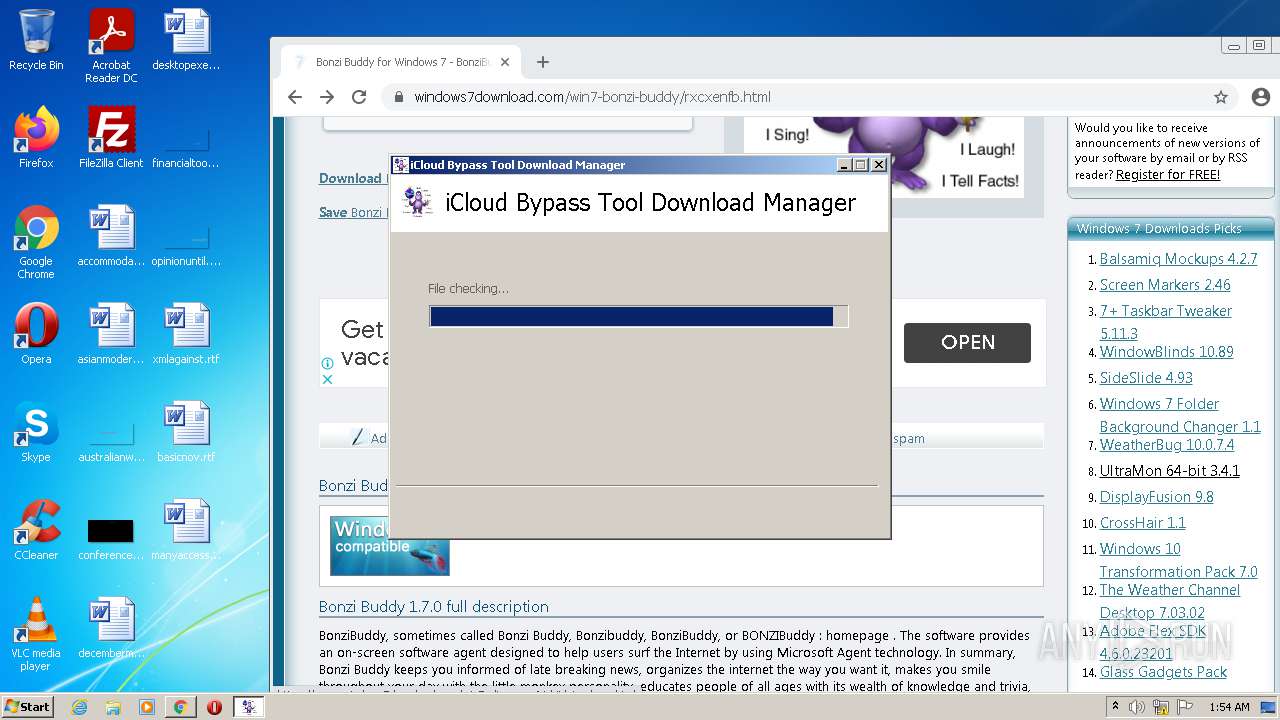Open new tab in Chrome
1280x720 pixels.
point(543,62)
